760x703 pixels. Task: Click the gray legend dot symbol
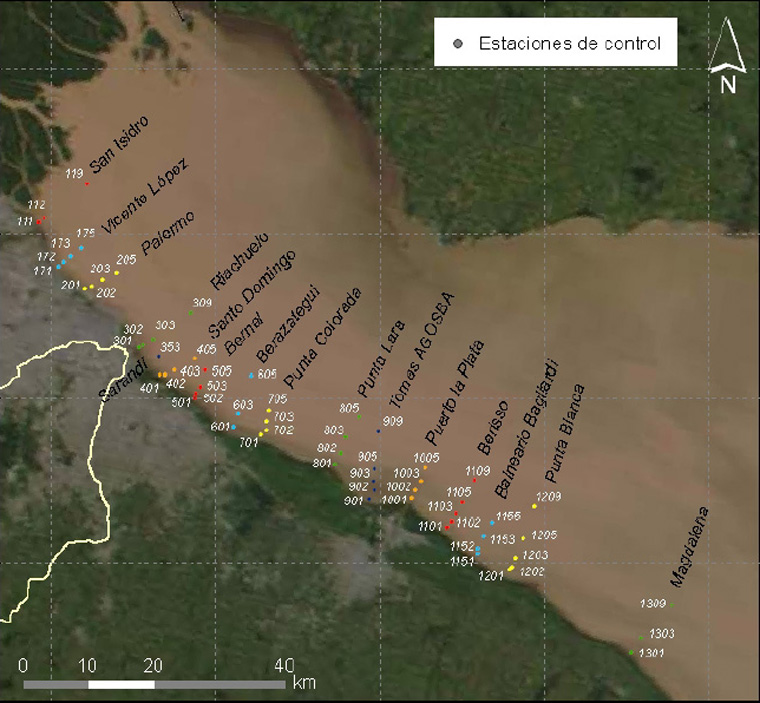tap(459, 44)
